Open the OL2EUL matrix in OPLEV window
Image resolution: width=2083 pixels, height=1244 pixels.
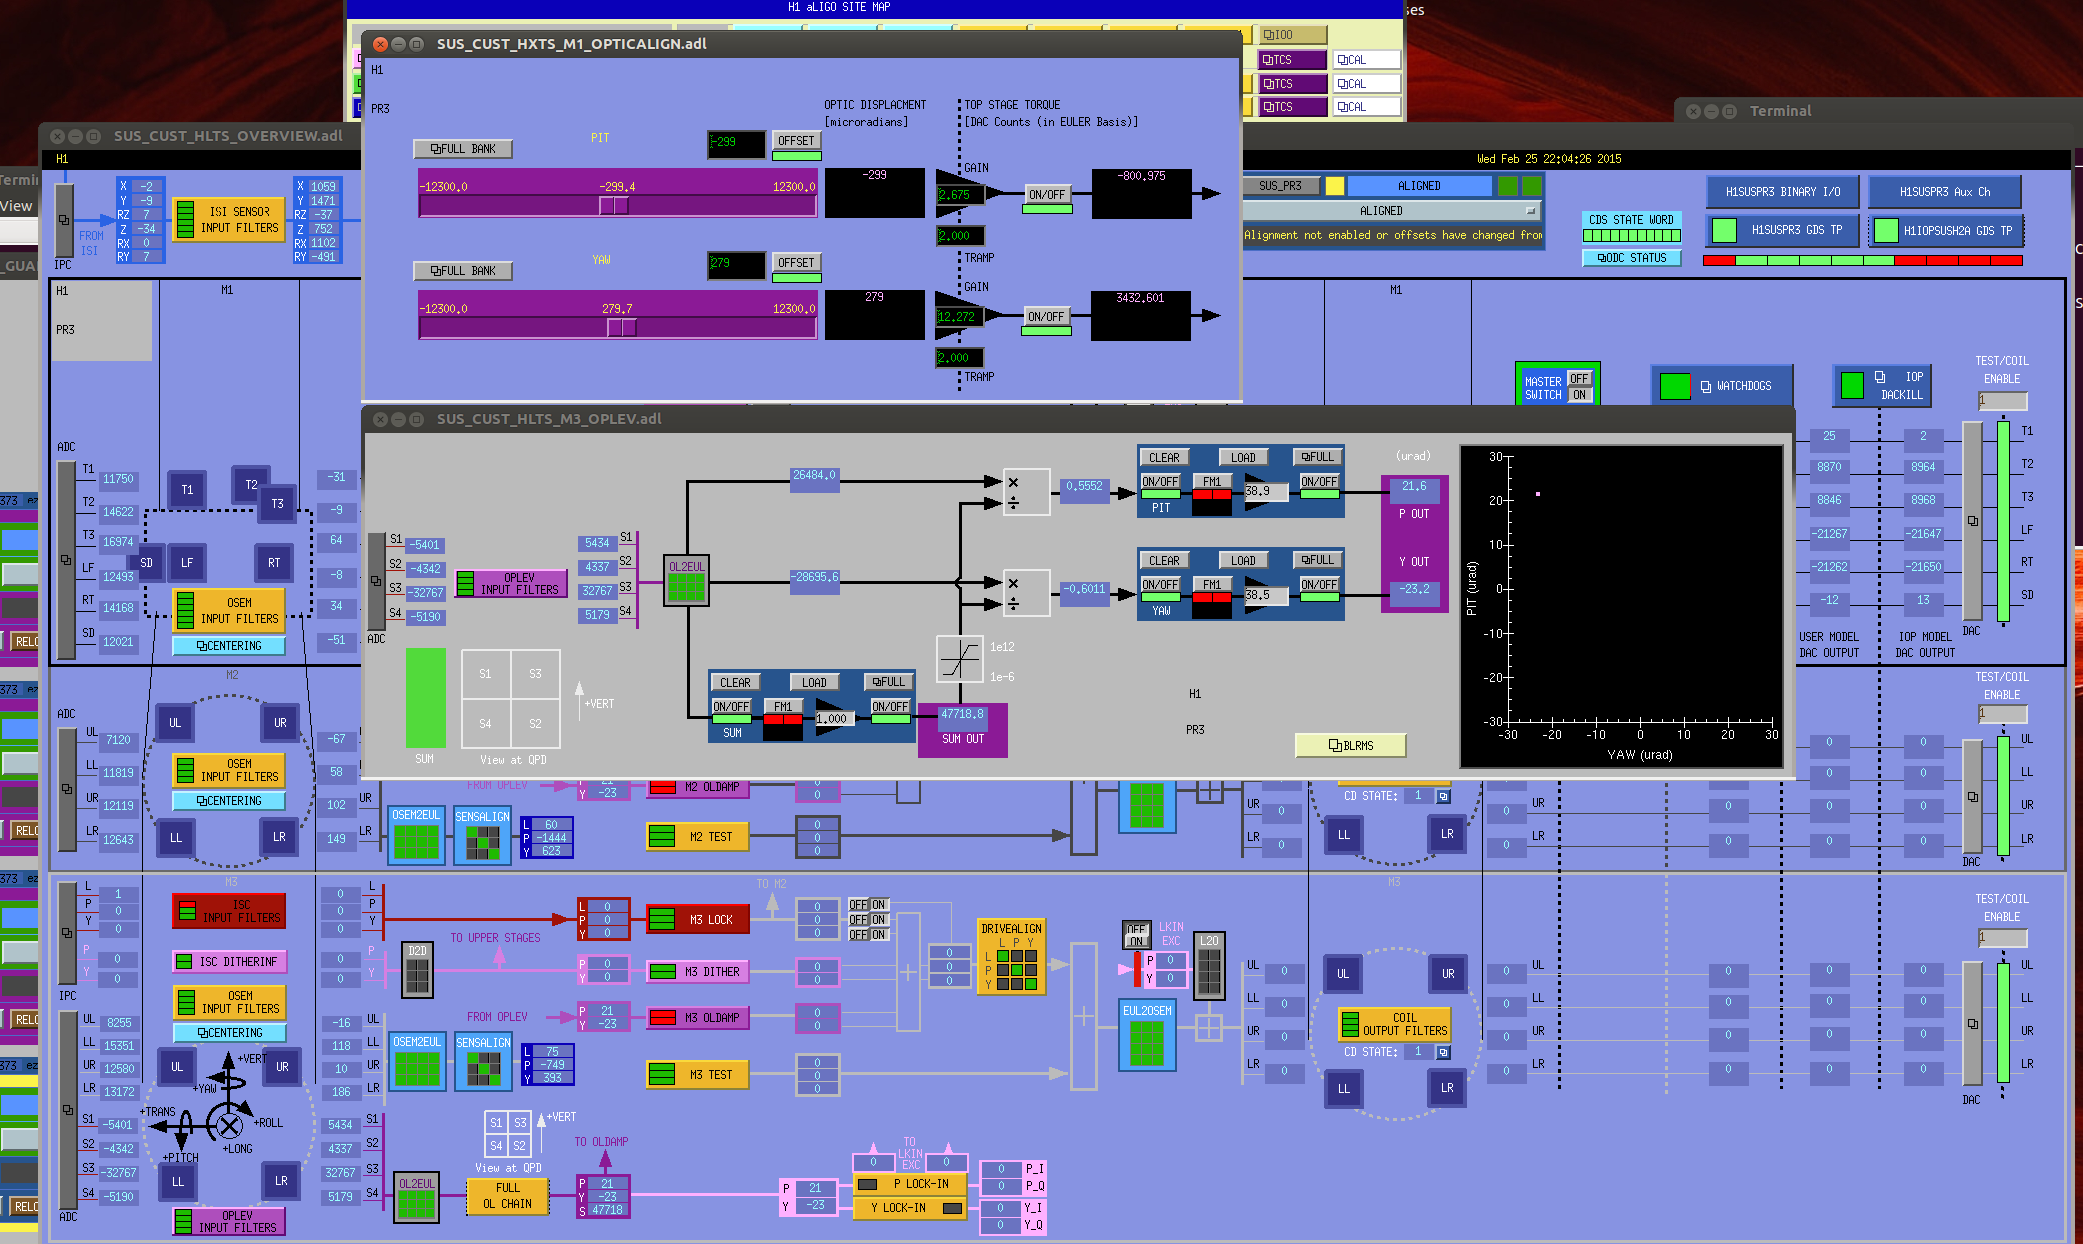[686, 581]
